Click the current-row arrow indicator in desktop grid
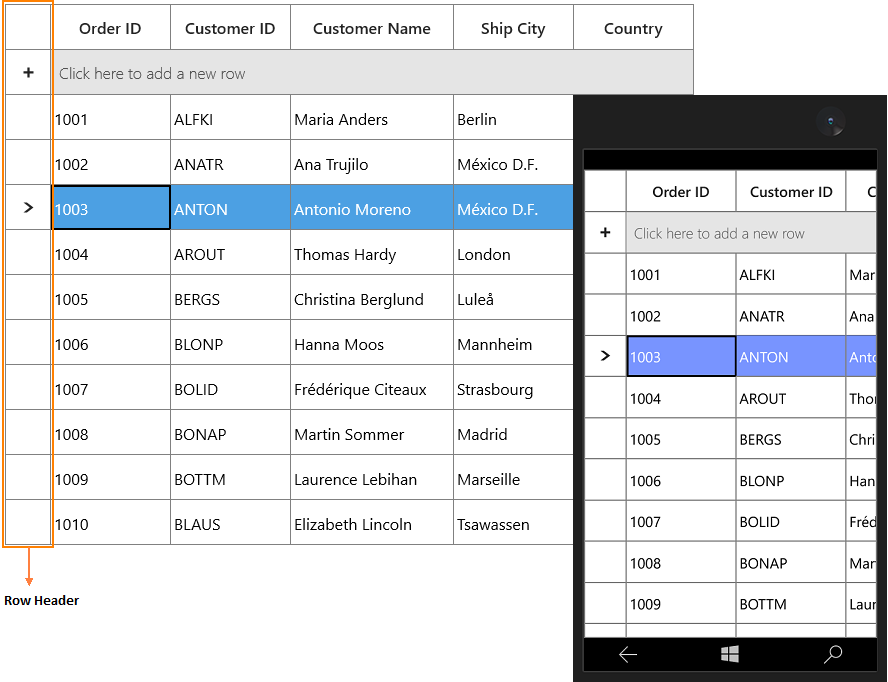The height and width of the screenshot is (682, 888). pyautogui.click(x=28, y=208)
